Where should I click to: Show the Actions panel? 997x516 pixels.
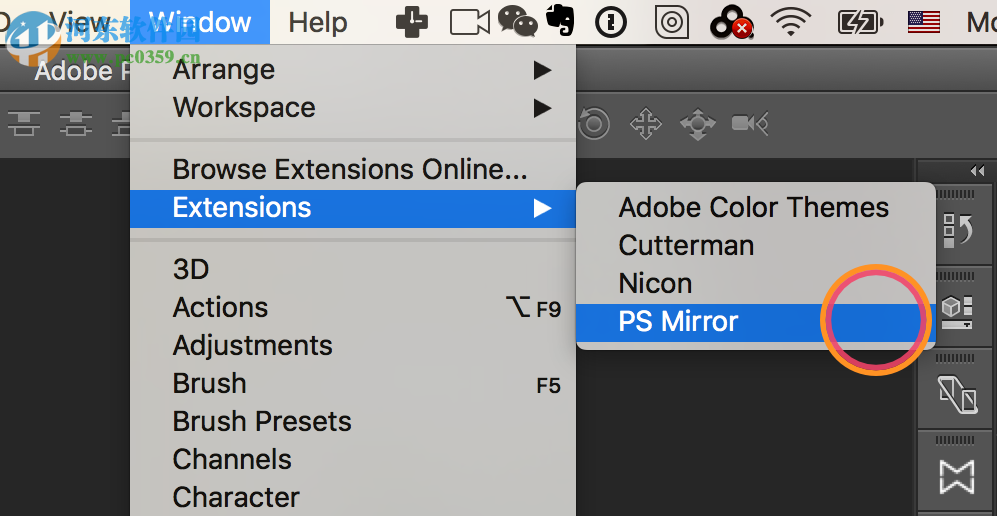(x=353, y=308)
